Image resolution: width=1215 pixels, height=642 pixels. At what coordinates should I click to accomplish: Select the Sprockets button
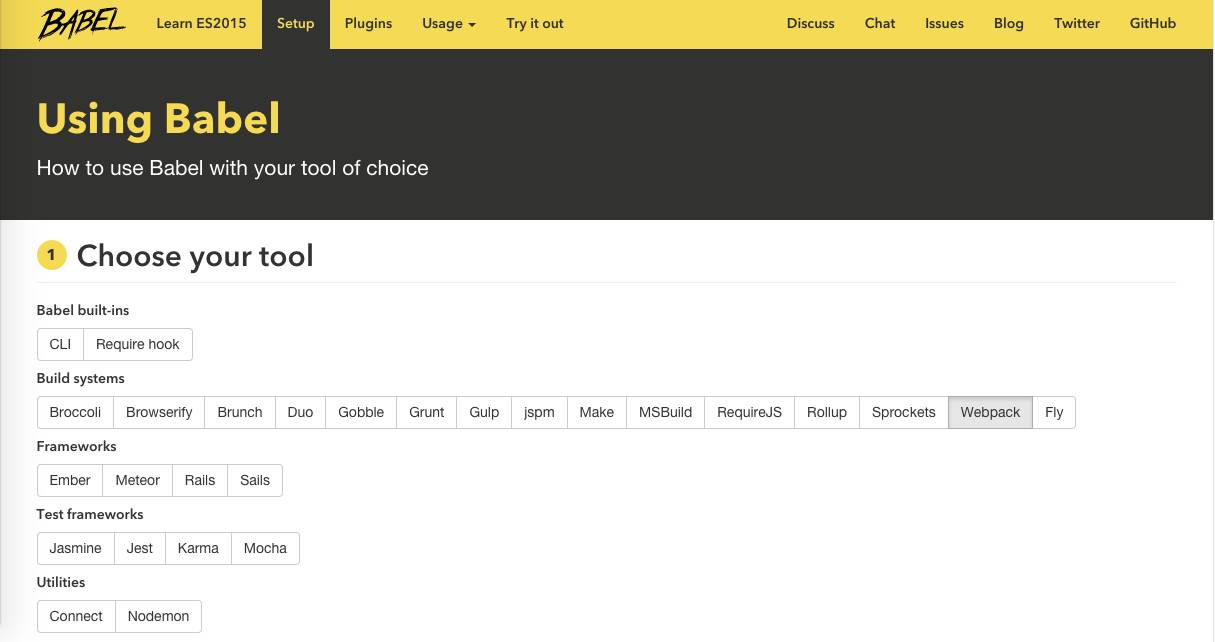coord(904,412)
